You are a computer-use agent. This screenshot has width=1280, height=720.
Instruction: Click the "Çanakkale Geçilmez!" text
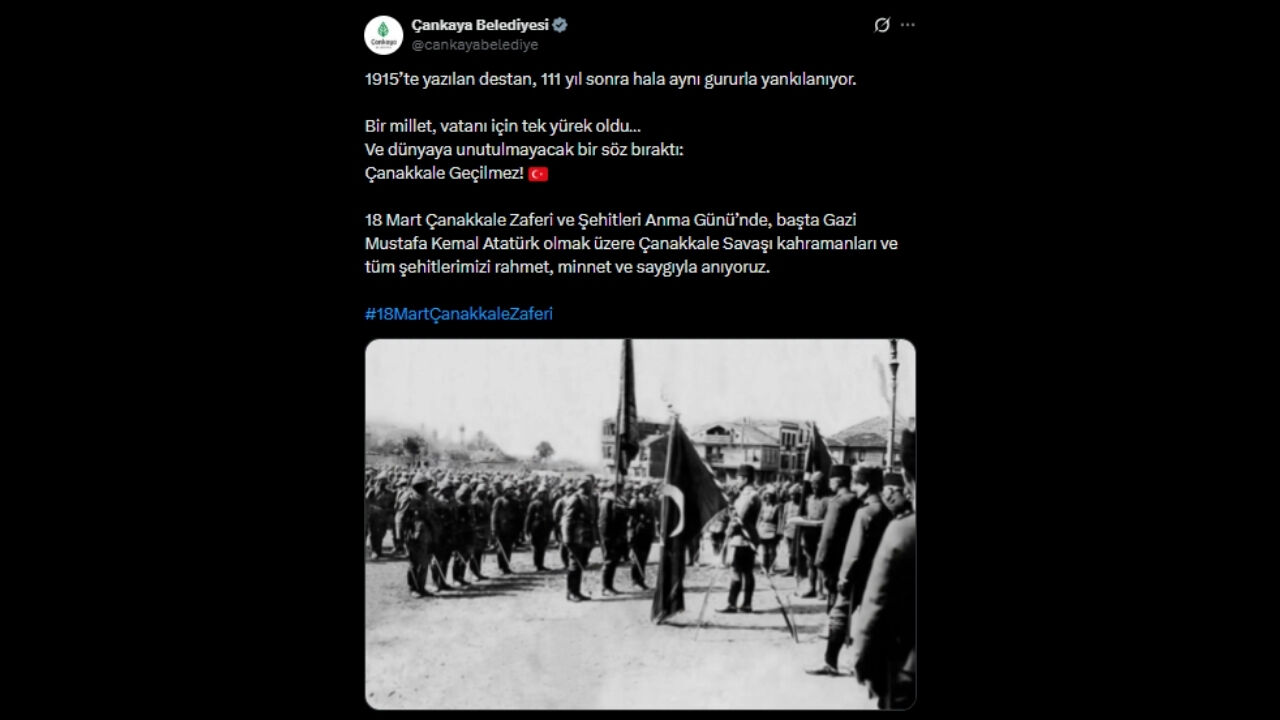444,174
